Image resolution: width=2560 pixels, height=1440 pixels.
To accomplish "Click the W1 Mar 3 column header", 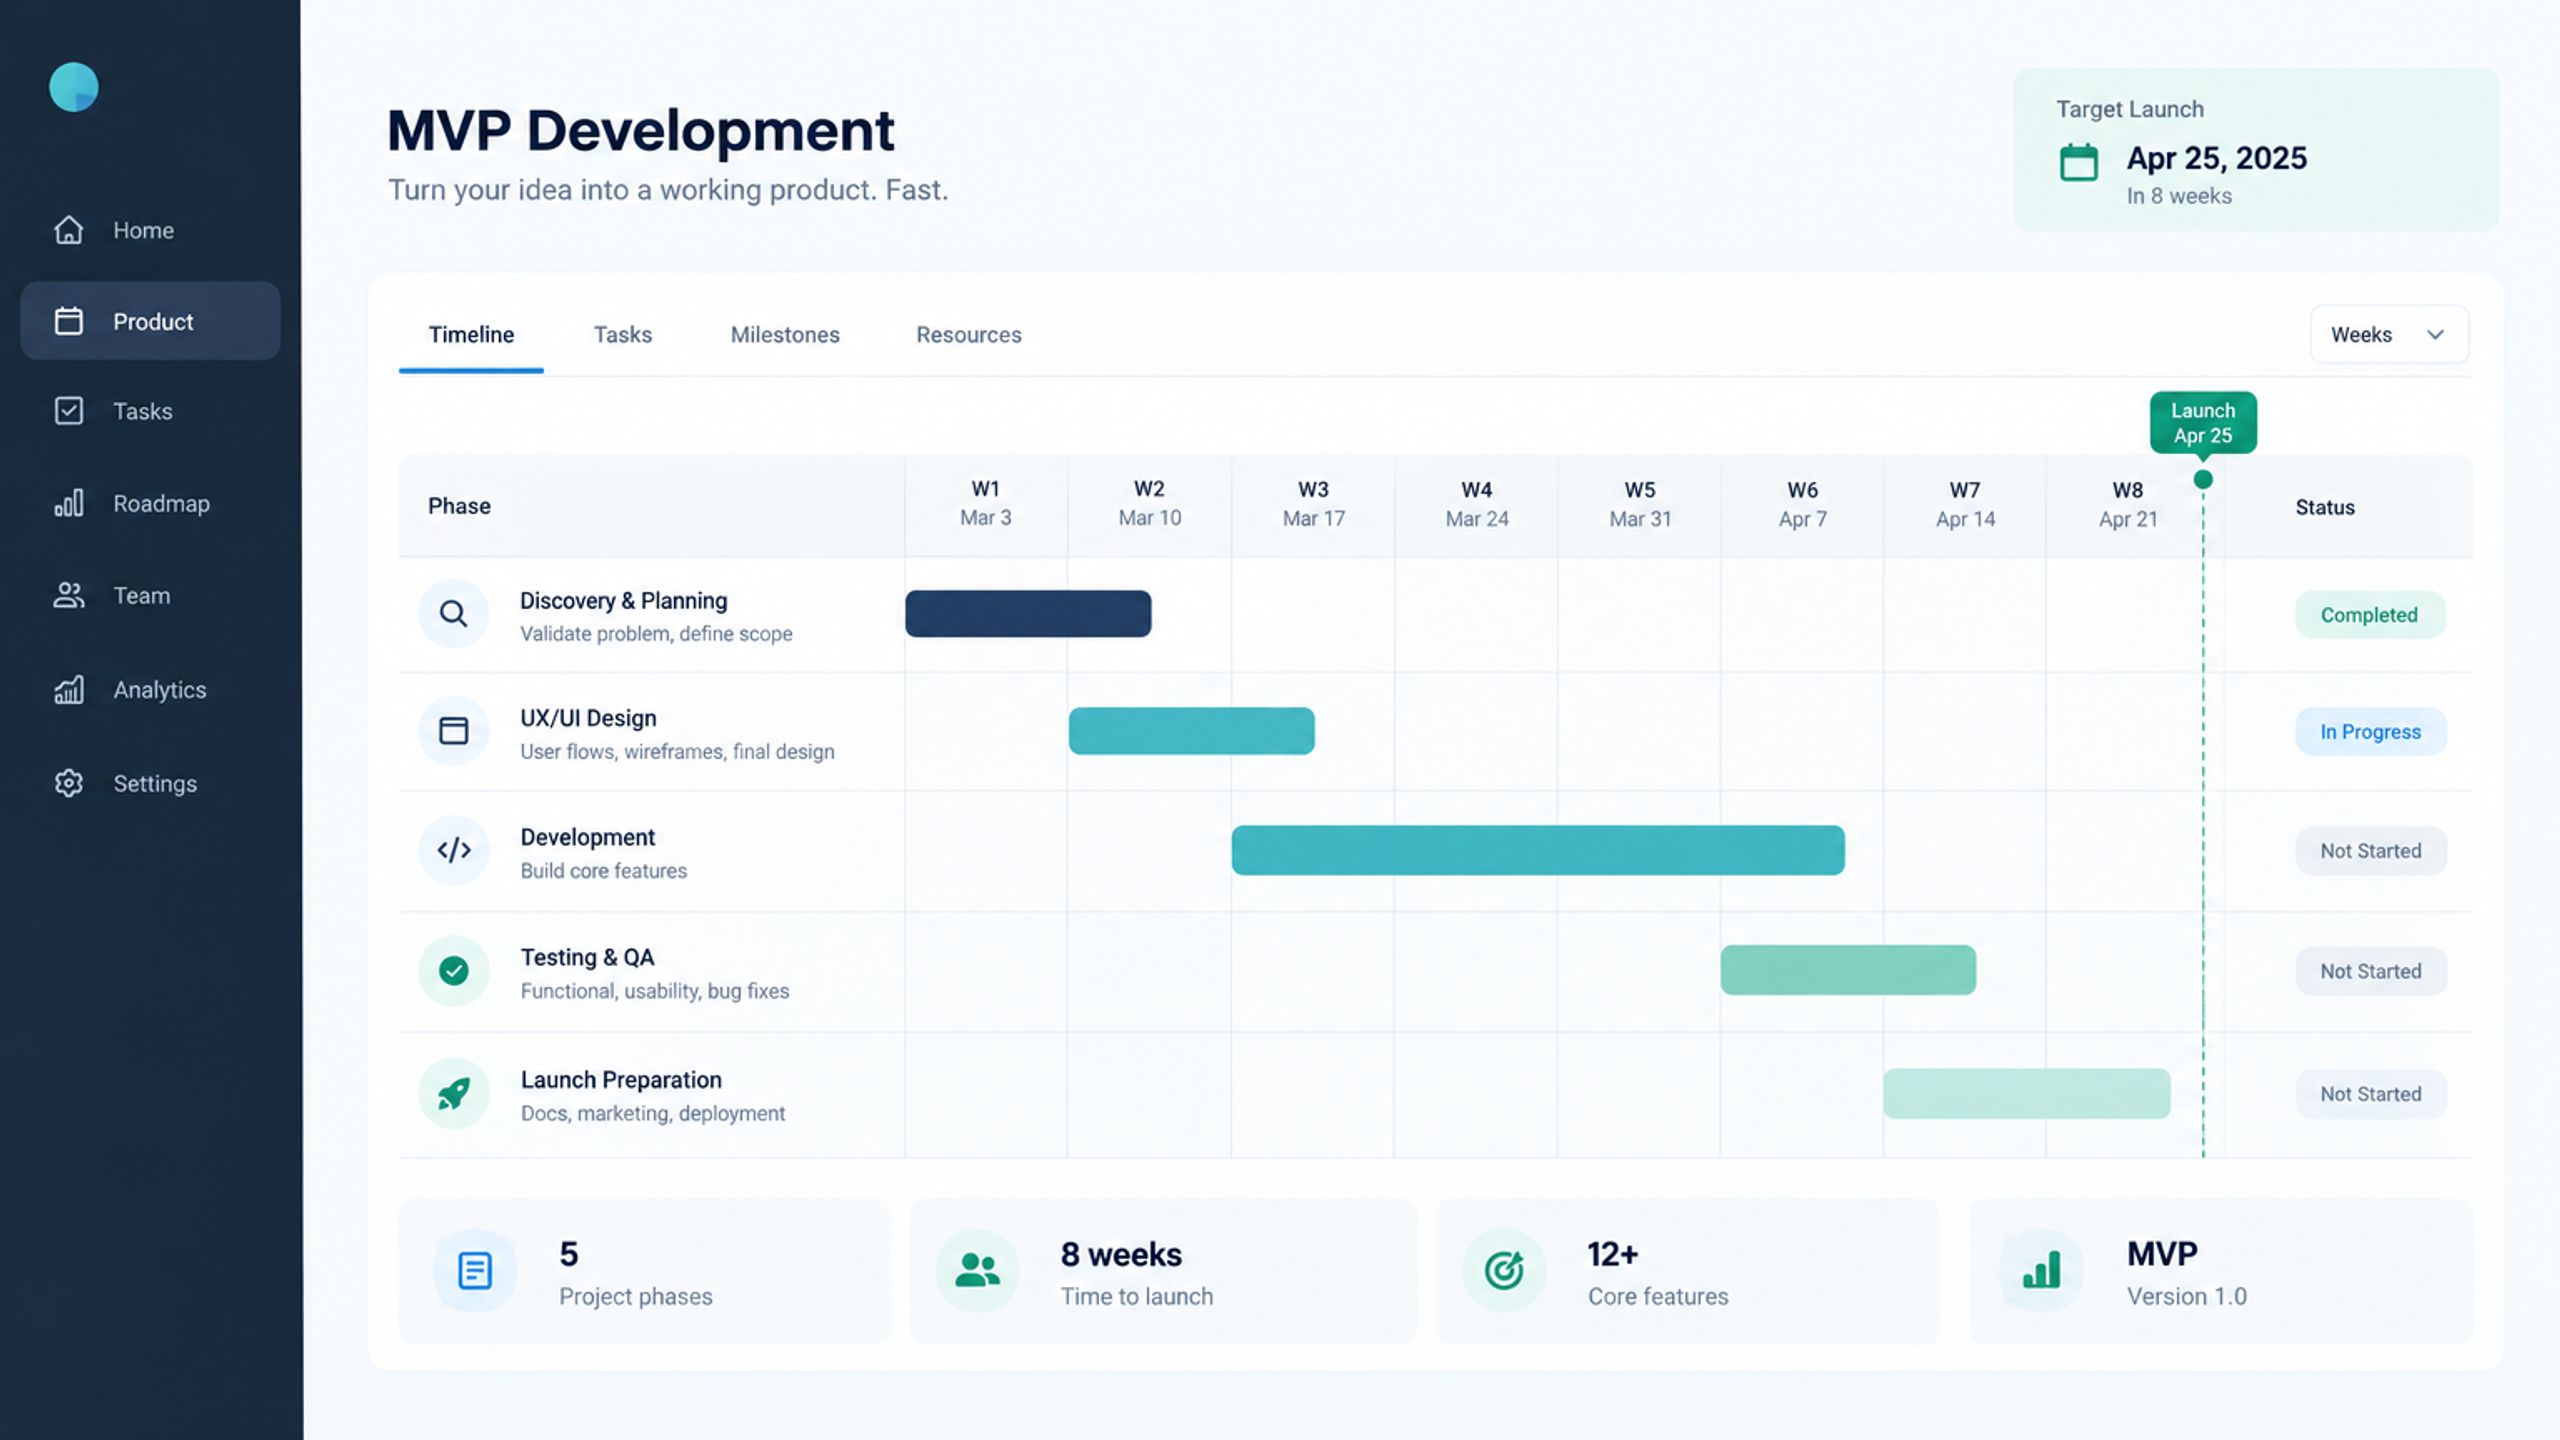I will (x=986, y=503).
